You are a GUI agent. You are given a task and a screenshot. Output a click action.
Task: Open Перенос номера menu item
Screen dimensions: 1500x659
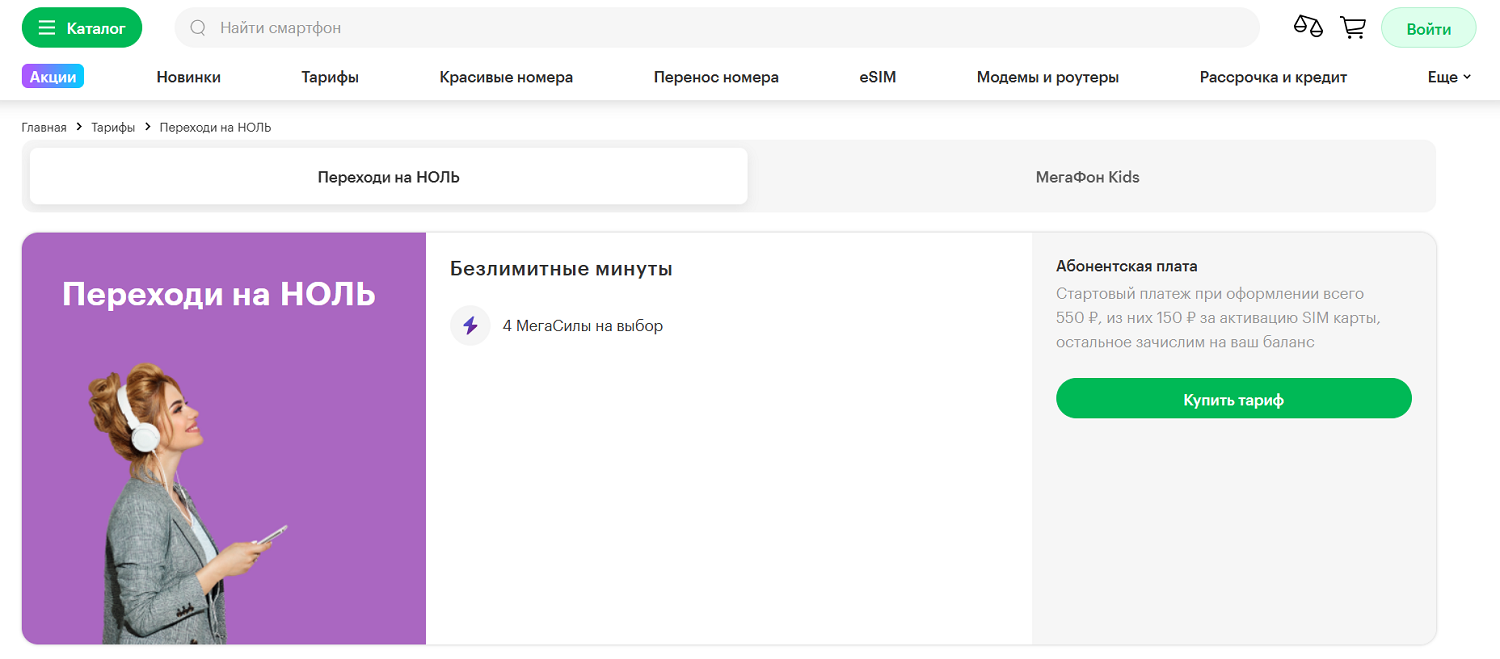(x=716, y=77)
